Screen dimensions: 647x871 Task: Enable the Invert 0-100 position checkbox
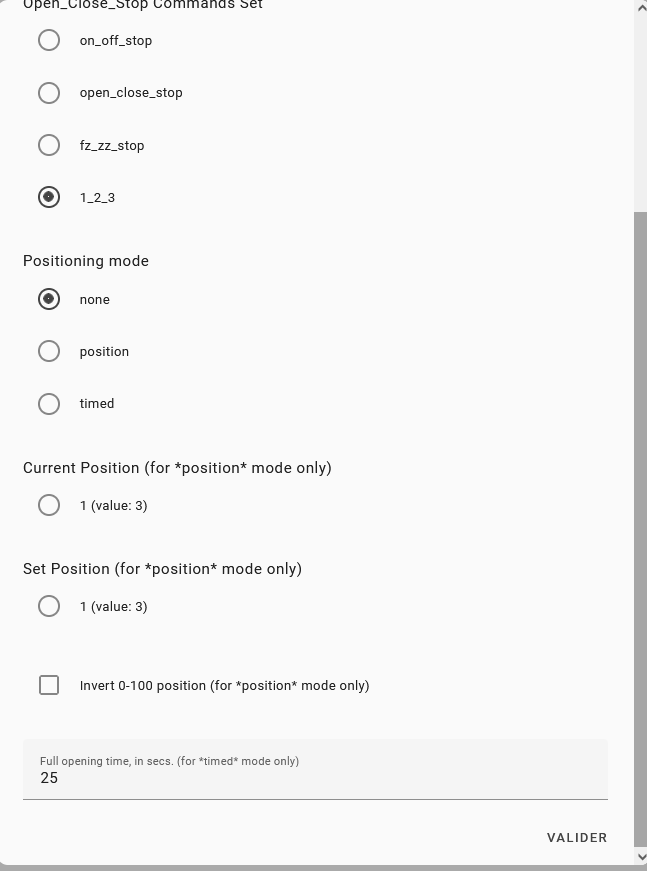pyautogui.click(x=49, y=685)
